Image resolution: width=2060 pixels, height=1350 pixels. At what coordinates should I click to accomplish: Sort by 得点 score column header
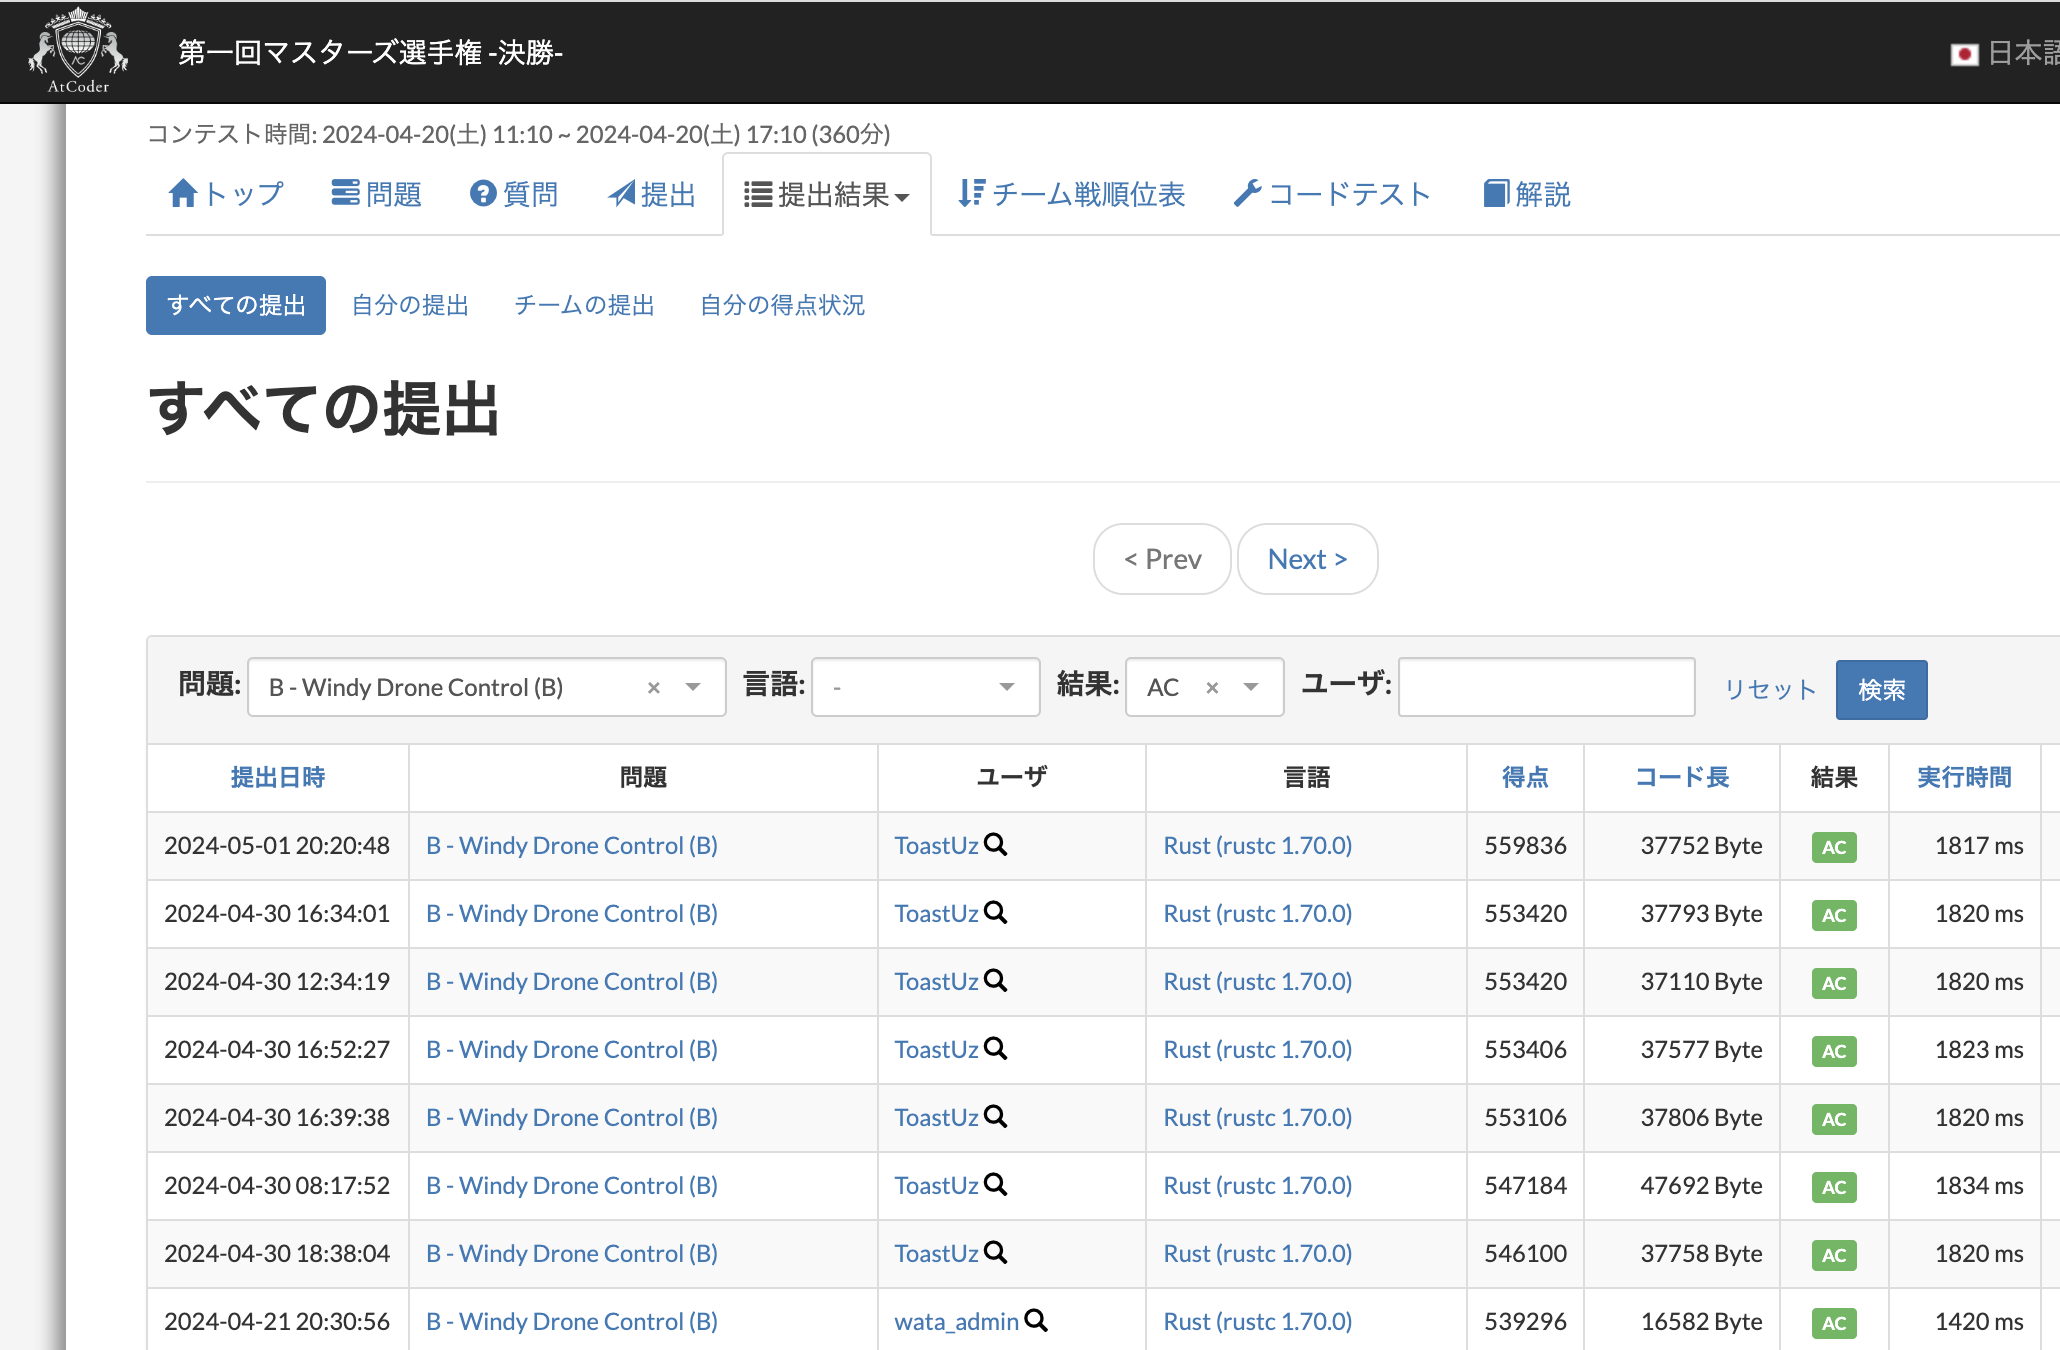[x=1525, y=777]
